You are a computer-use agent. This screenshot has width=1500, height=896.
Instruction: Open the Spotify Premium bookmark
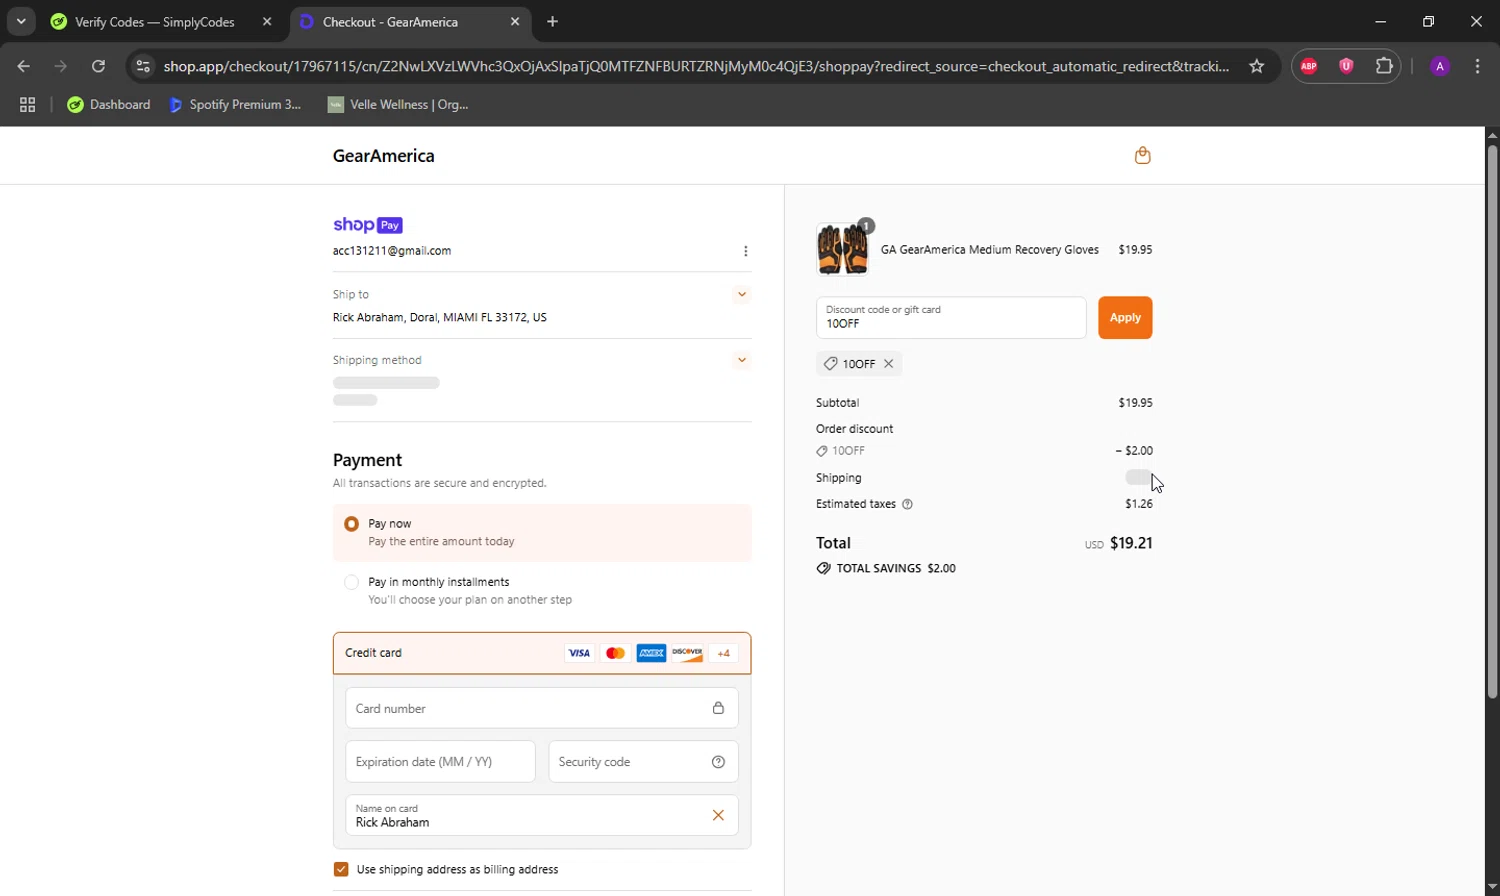235,104
